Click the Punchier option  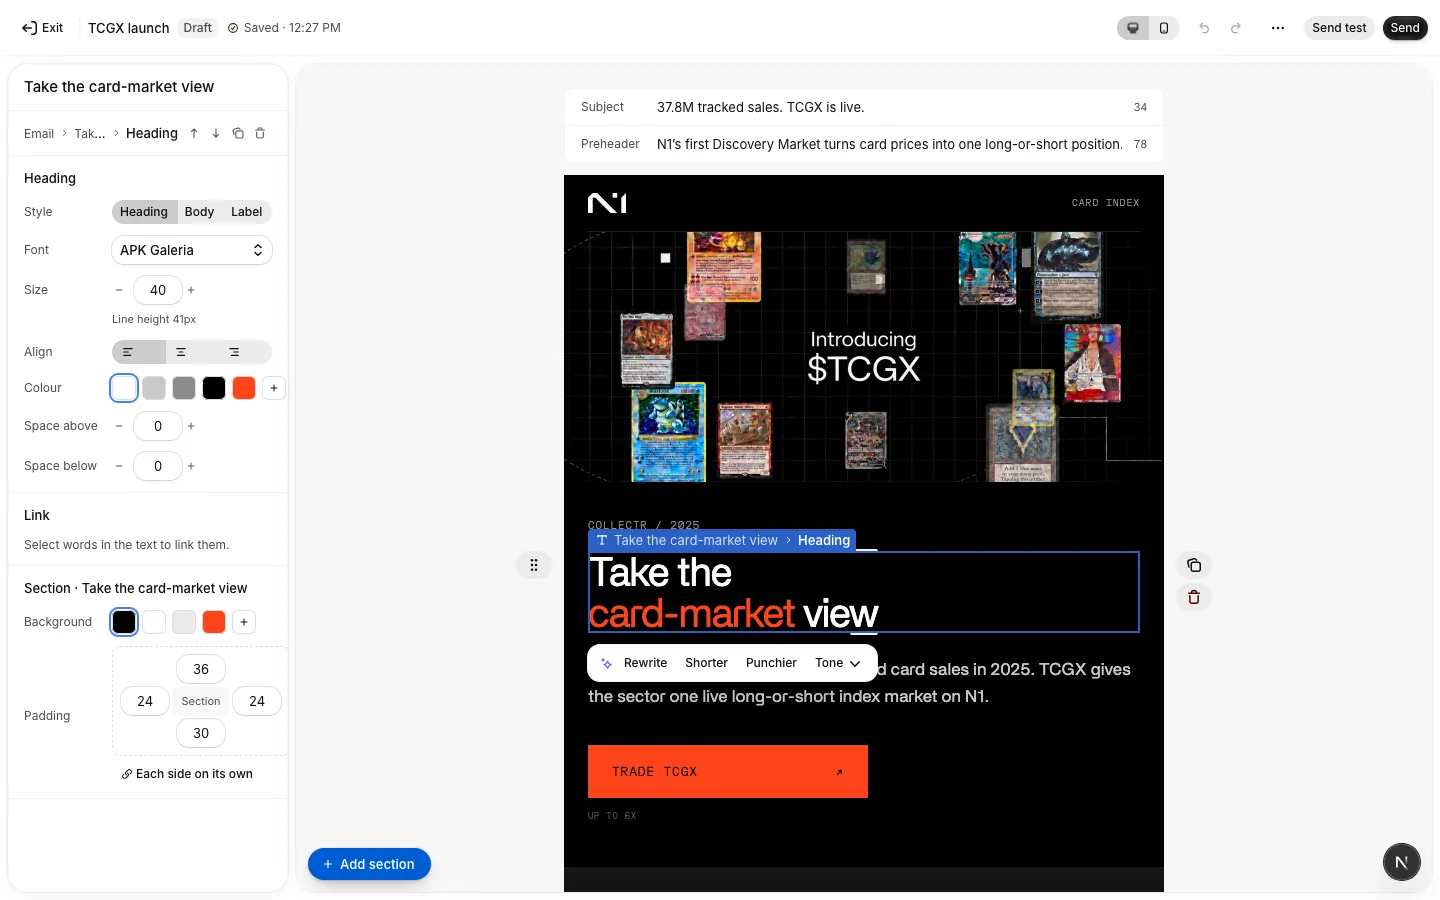tap(771, 663)
